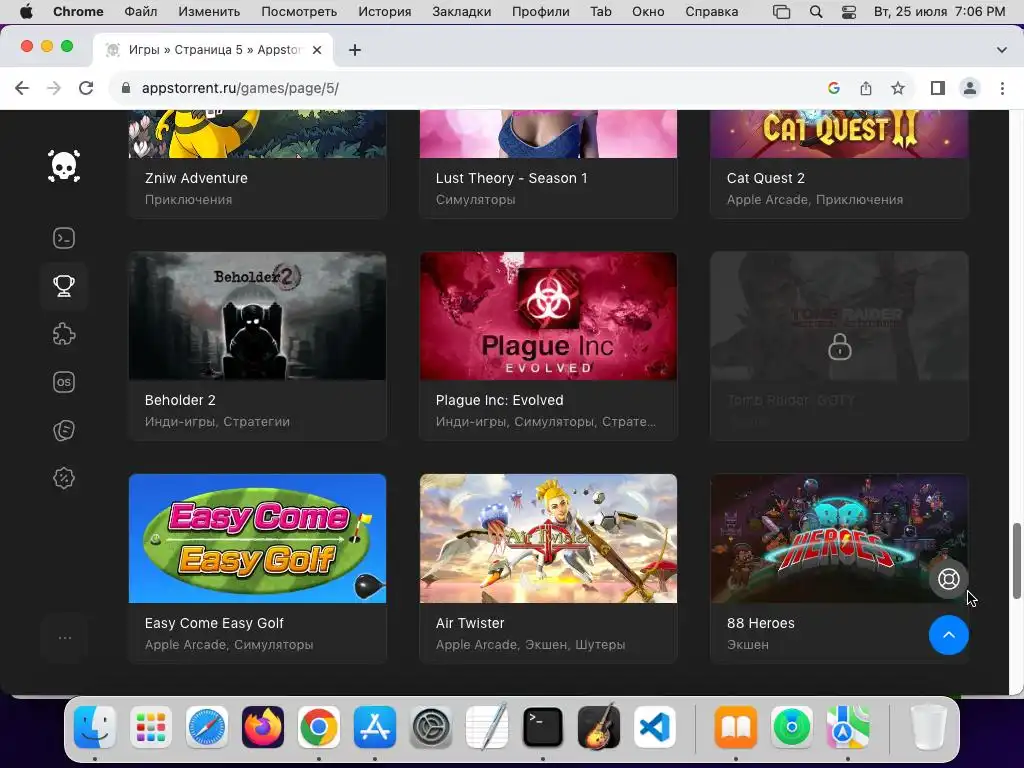Reload the page with refresh icon
This screenshot has height=768, width=1024.
pyautogui.click(x=86, y=88)
